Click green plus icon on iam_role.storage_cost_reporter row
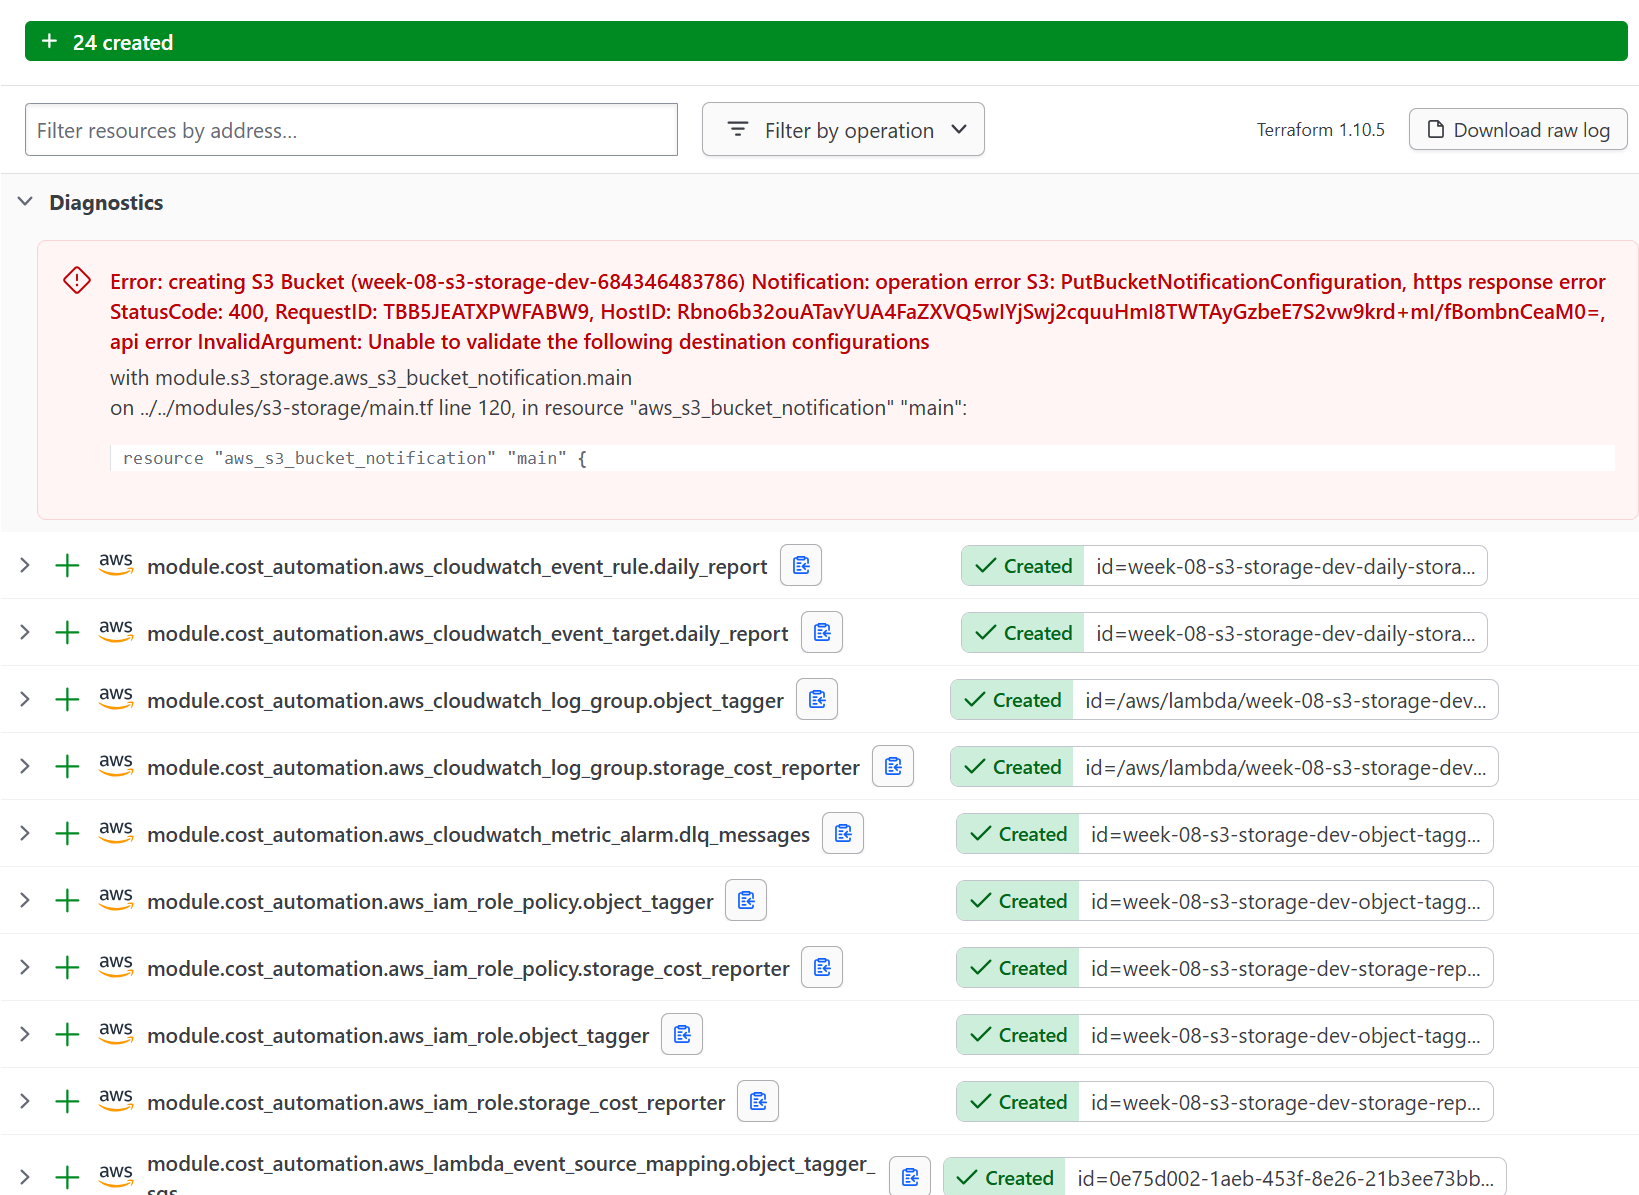The width and height of the screenshot is (1639, 1195). (x=67, y=1102)
